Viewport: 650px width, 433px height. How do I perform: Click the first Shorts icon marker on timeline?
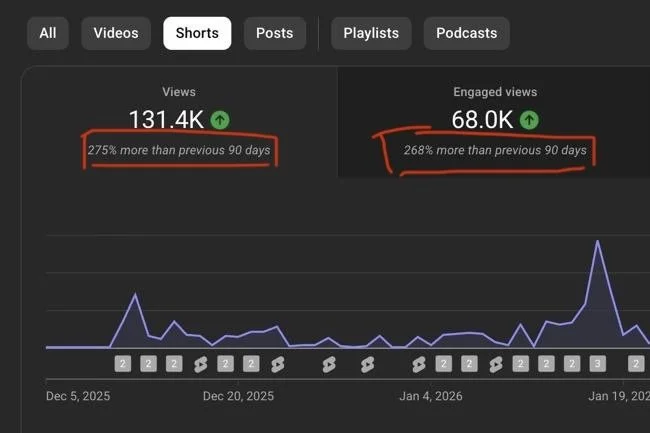200,365
